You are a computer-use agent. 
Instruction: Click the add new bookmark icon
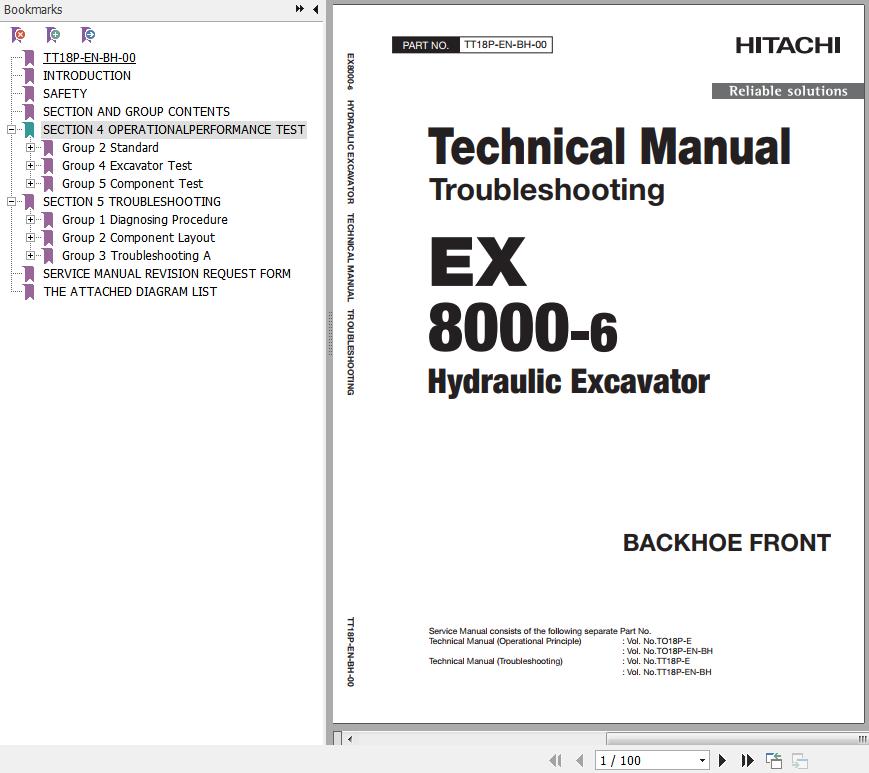53,35
